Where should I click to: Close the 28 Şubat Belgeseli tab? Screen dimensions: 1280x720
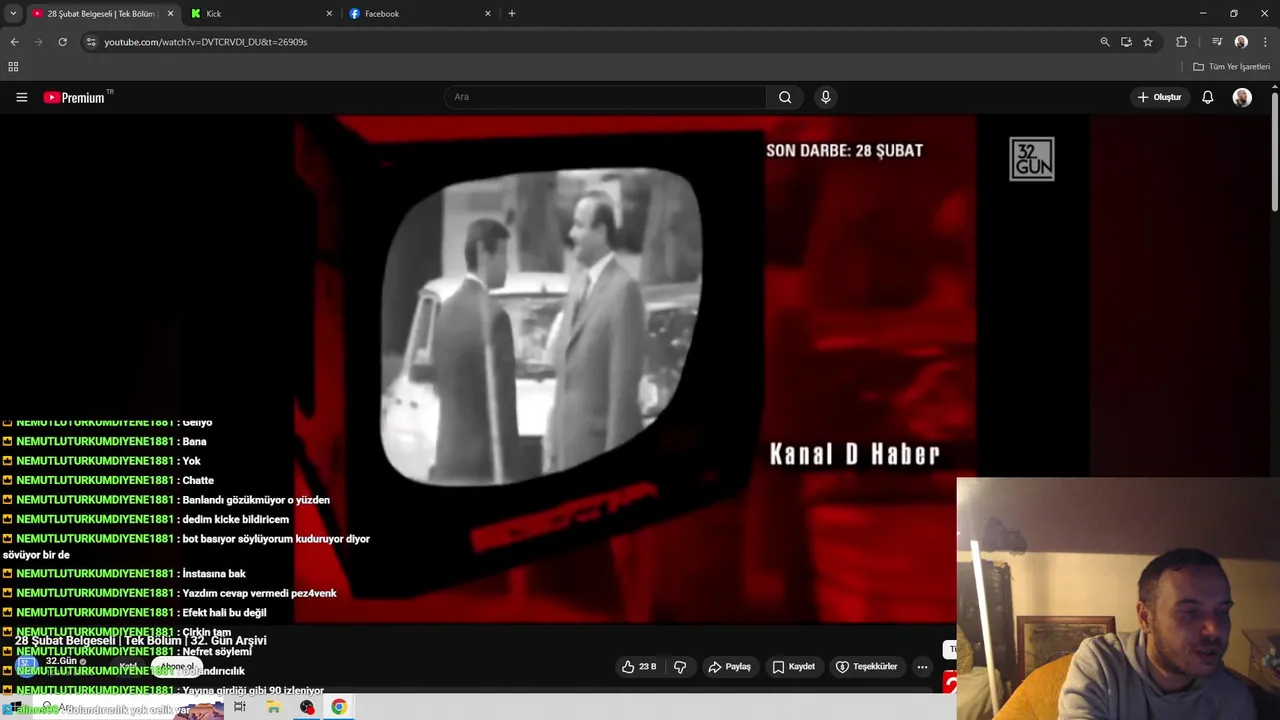point(170,14)
